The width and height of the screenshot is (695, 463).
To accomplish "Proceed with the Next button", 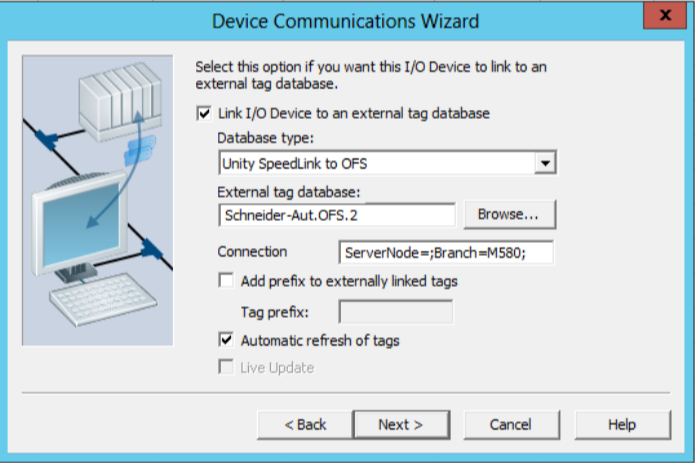I will (401, 425).
